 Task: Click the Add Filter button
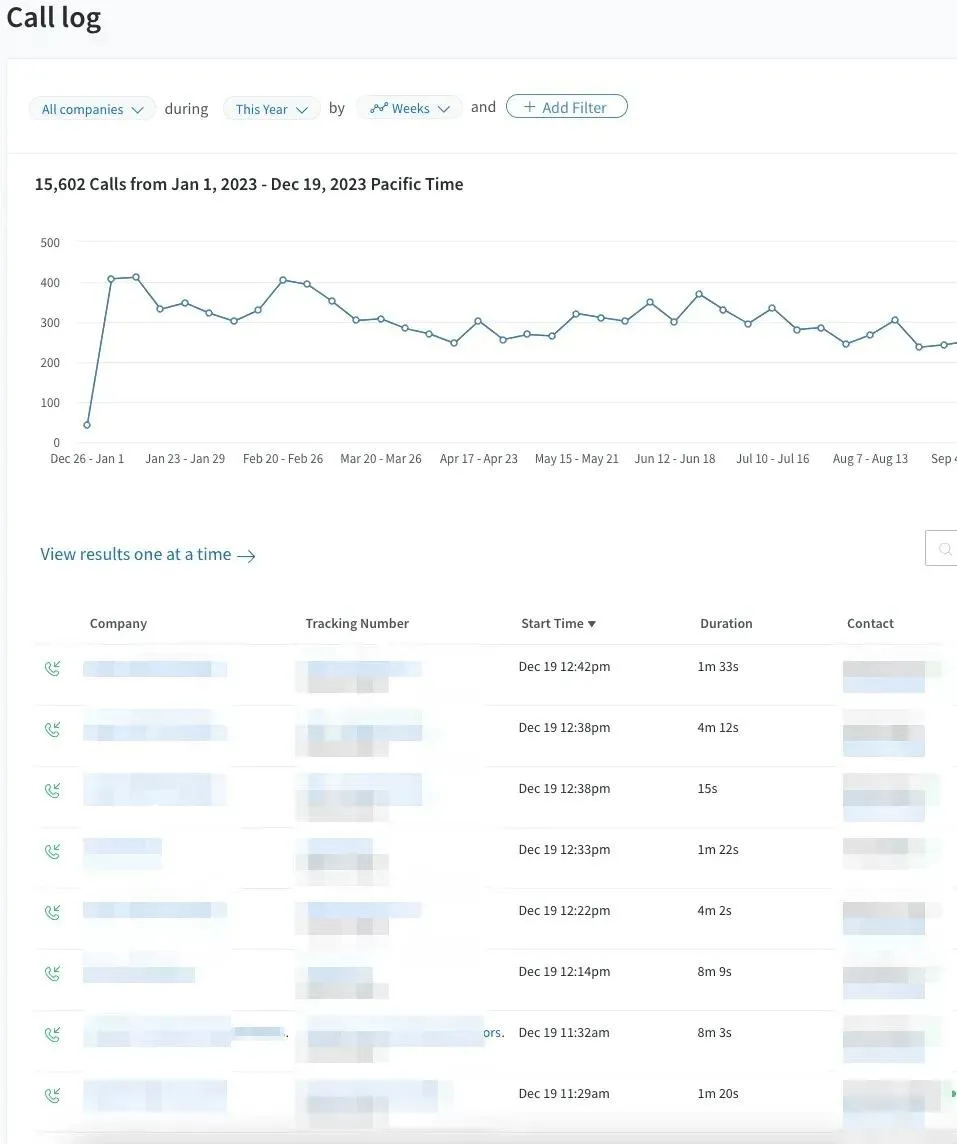567,107
